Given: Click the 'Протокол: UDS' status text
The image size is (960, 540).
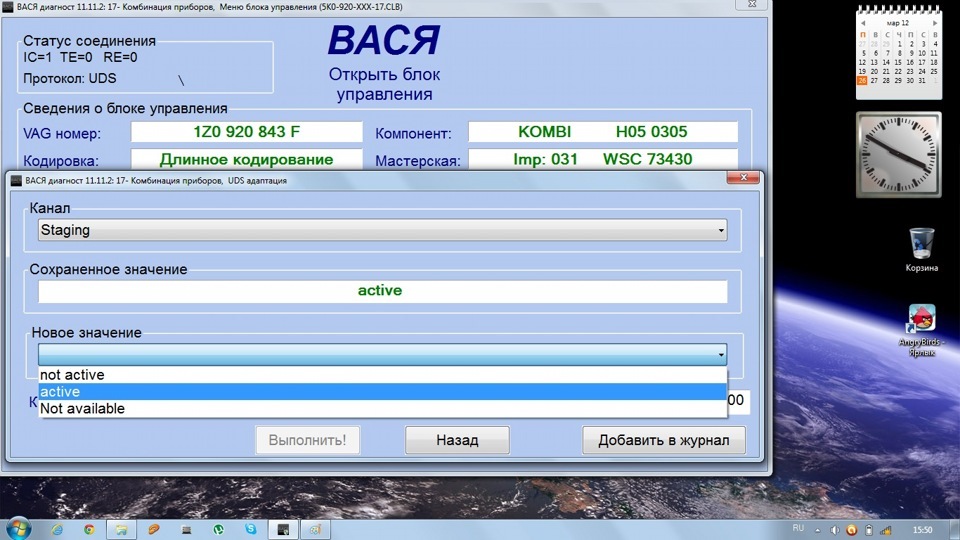Looking at the screenshot, I should [x=70, y=78].
